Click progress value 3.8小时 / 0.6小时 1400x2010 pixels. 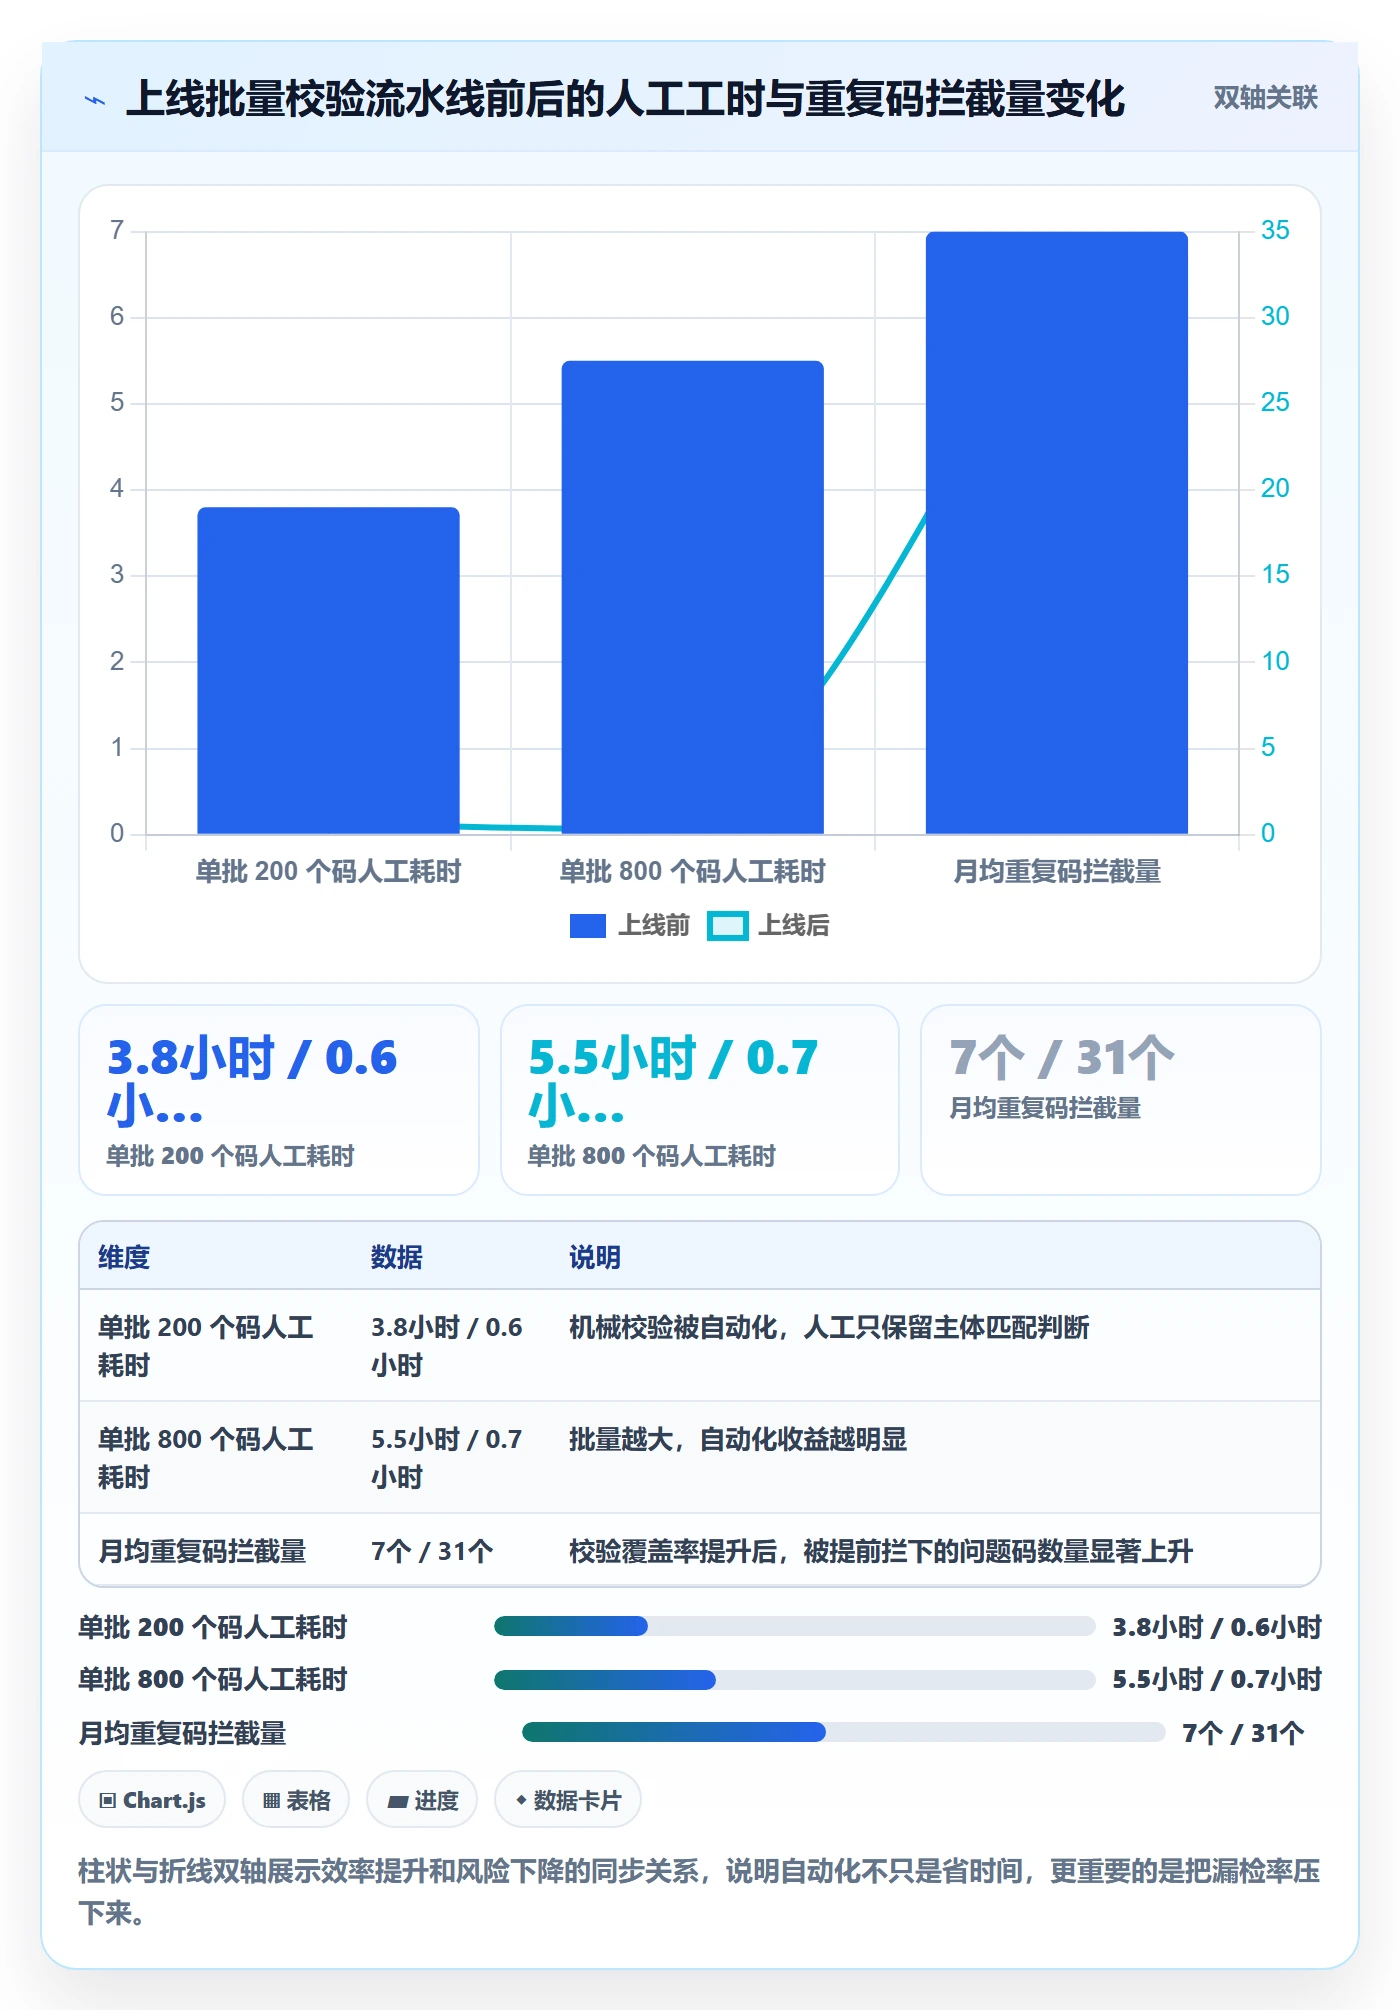[1217, 1627]
